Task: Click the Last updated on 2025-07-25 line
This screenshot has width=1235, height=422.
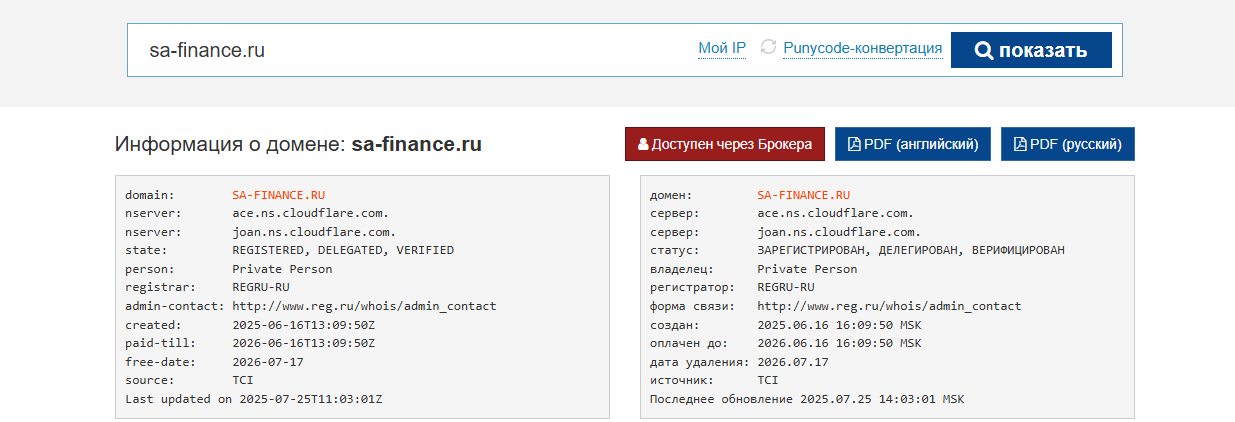Action: coord(254,399)
